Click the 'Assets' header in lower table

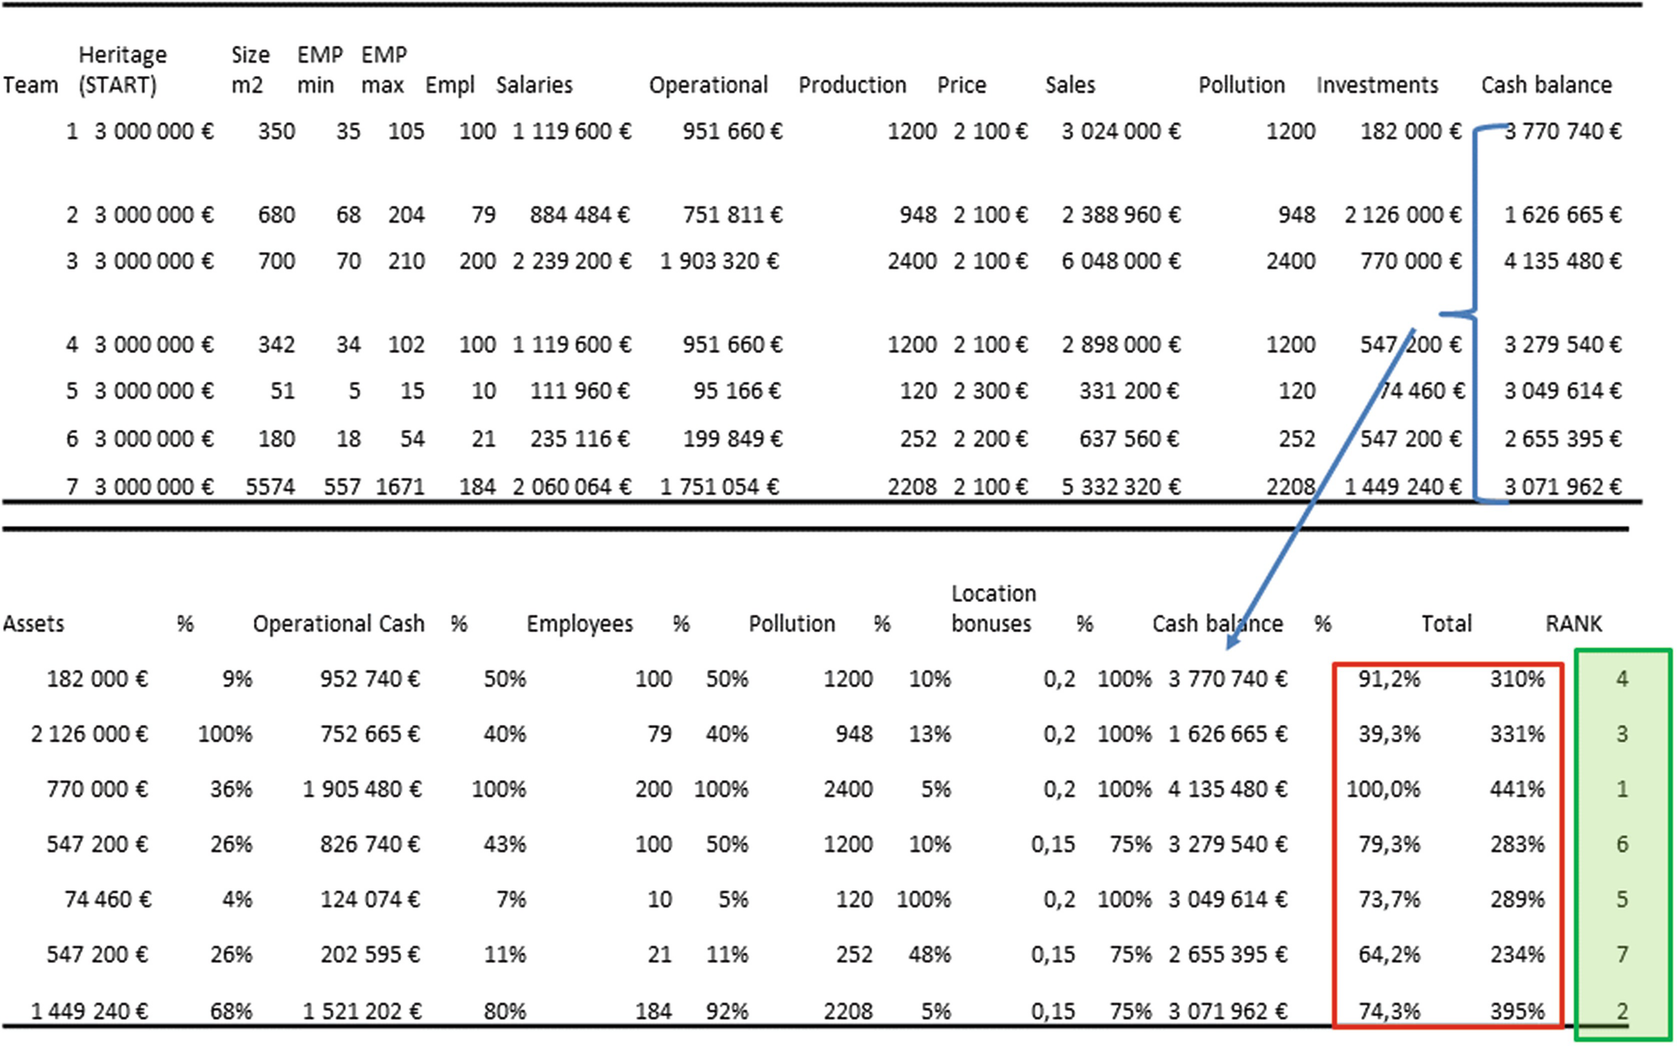pyautogui.click(x=33, y=624)
